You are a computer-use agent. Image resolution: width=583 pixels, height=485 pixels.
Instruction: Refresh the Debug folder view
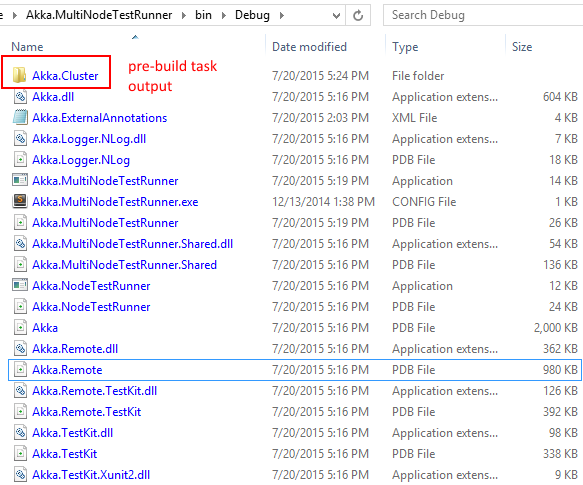[x=358, y=15]
